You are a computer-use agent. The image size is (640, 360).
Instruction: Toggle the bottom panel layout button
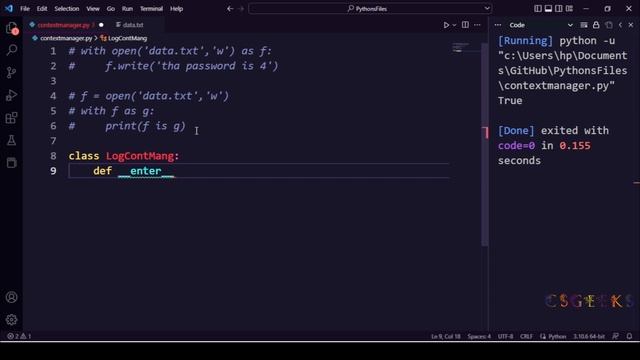(x=549, y=9)
